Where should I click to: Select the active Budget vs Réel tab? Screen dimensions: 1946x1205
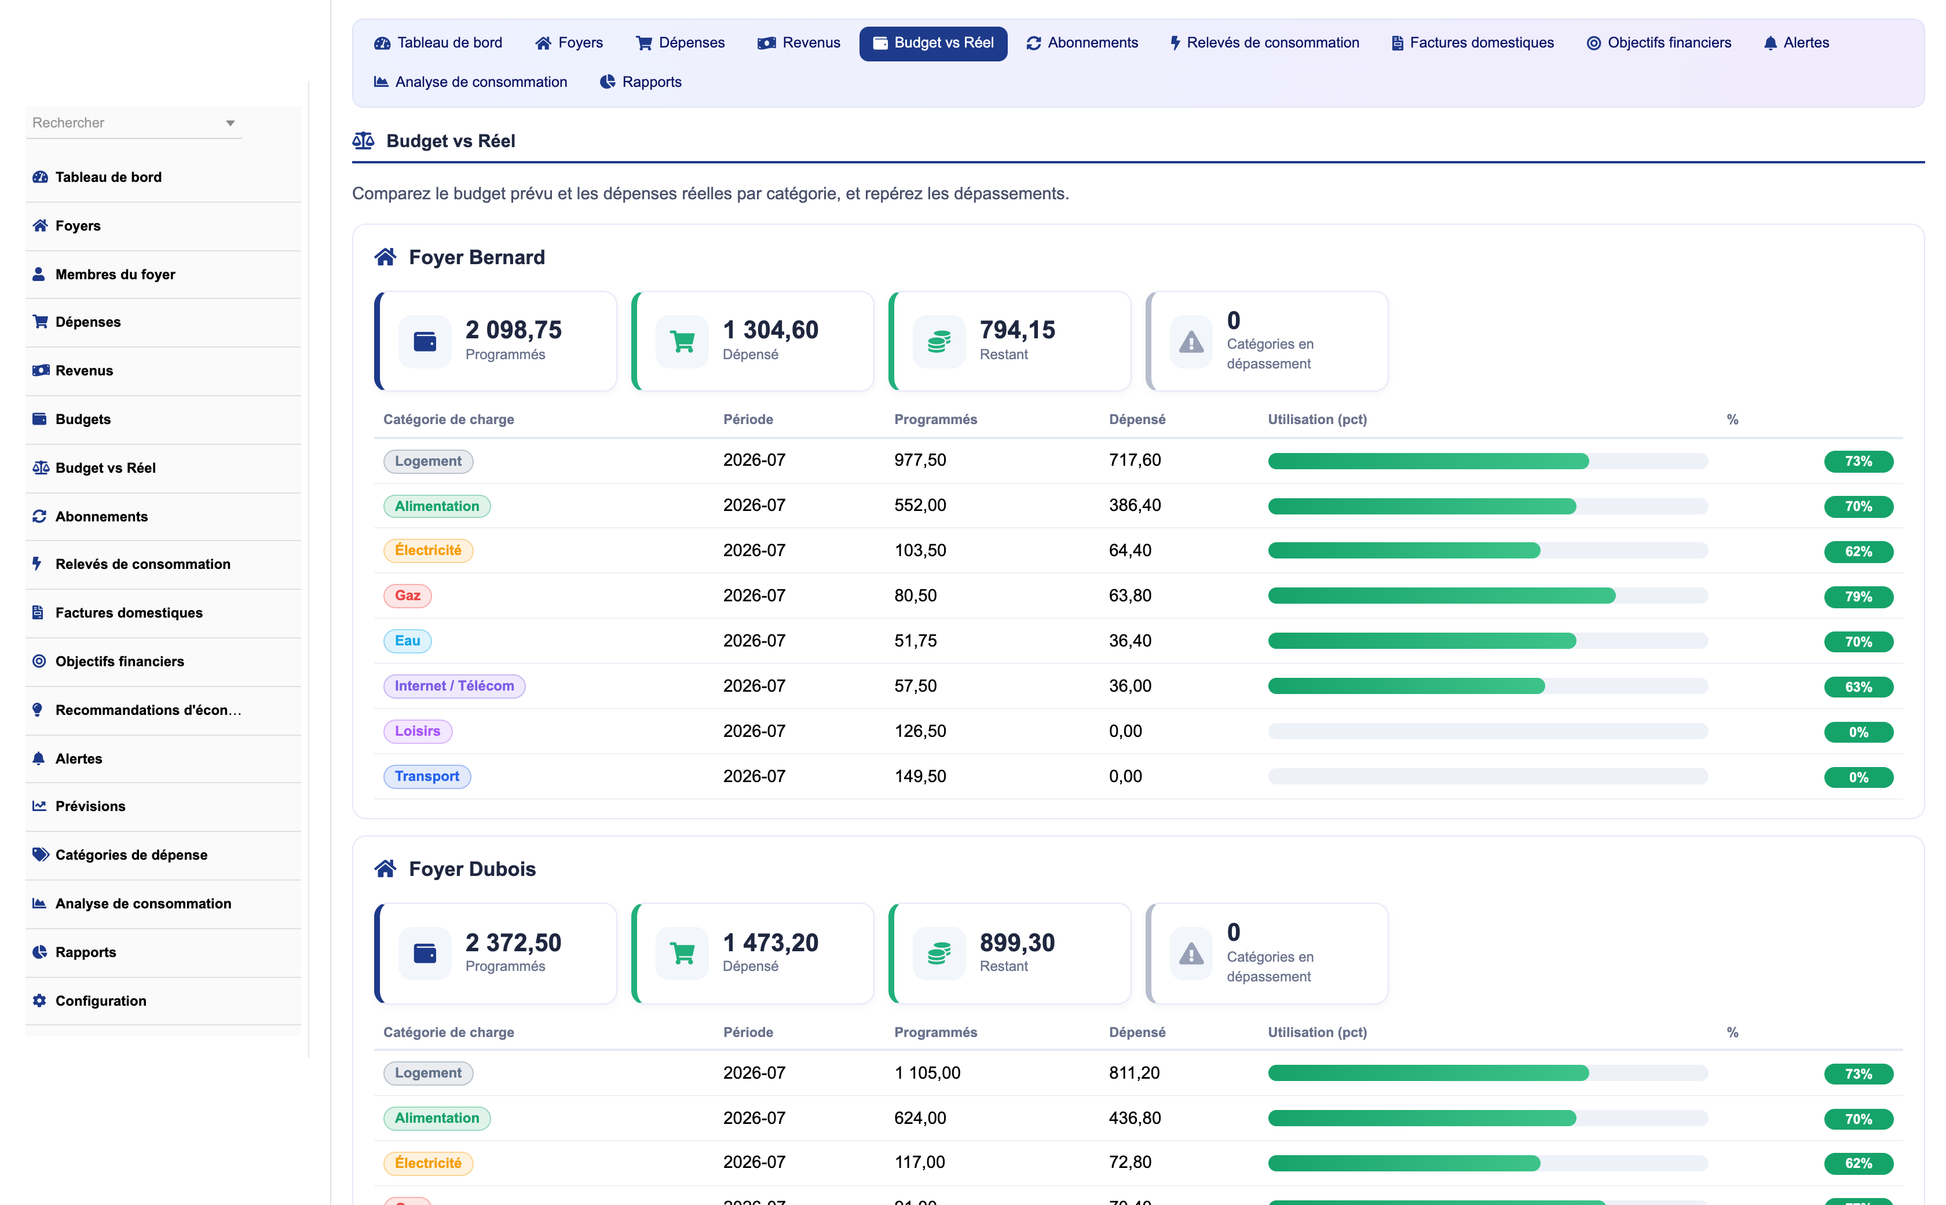click(933, 43)
